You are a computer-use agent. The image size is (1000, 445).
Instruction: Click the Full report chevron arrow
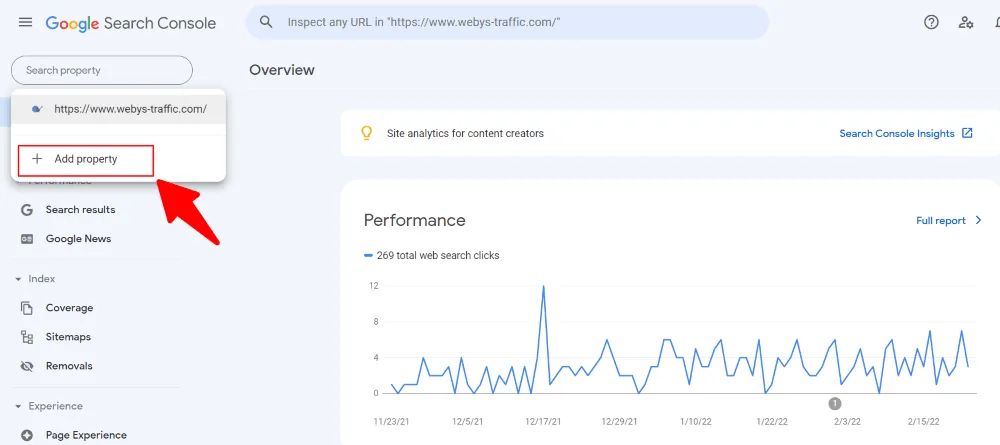tap(979, 221)
